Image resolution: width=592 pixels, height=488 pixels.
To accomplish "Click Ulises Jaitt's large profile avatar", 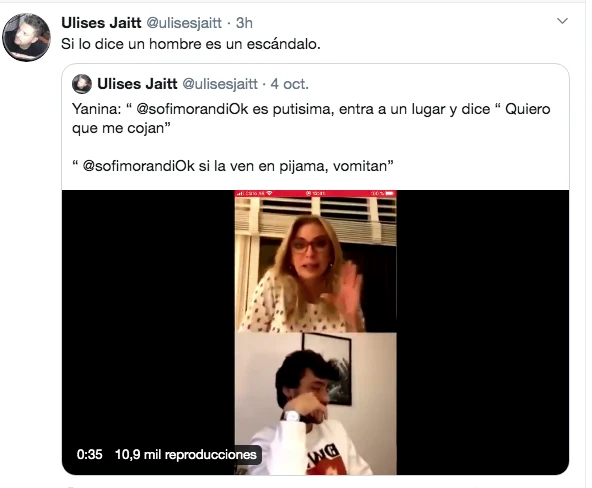I will pos(26,37).
